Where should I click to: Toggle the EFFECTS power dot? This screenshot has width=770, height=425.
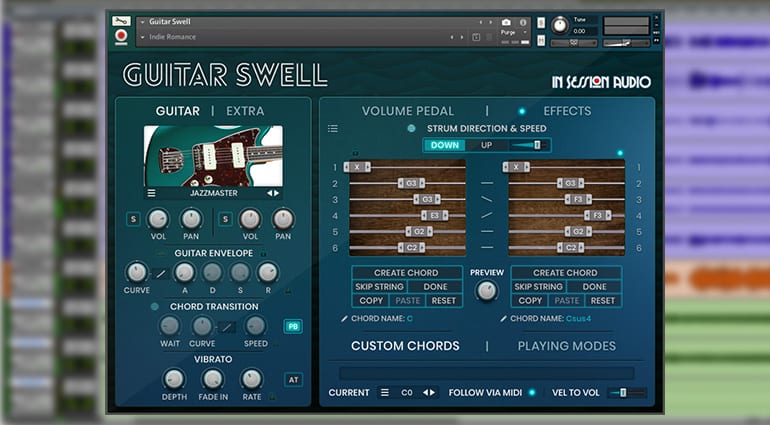point(522,111)
